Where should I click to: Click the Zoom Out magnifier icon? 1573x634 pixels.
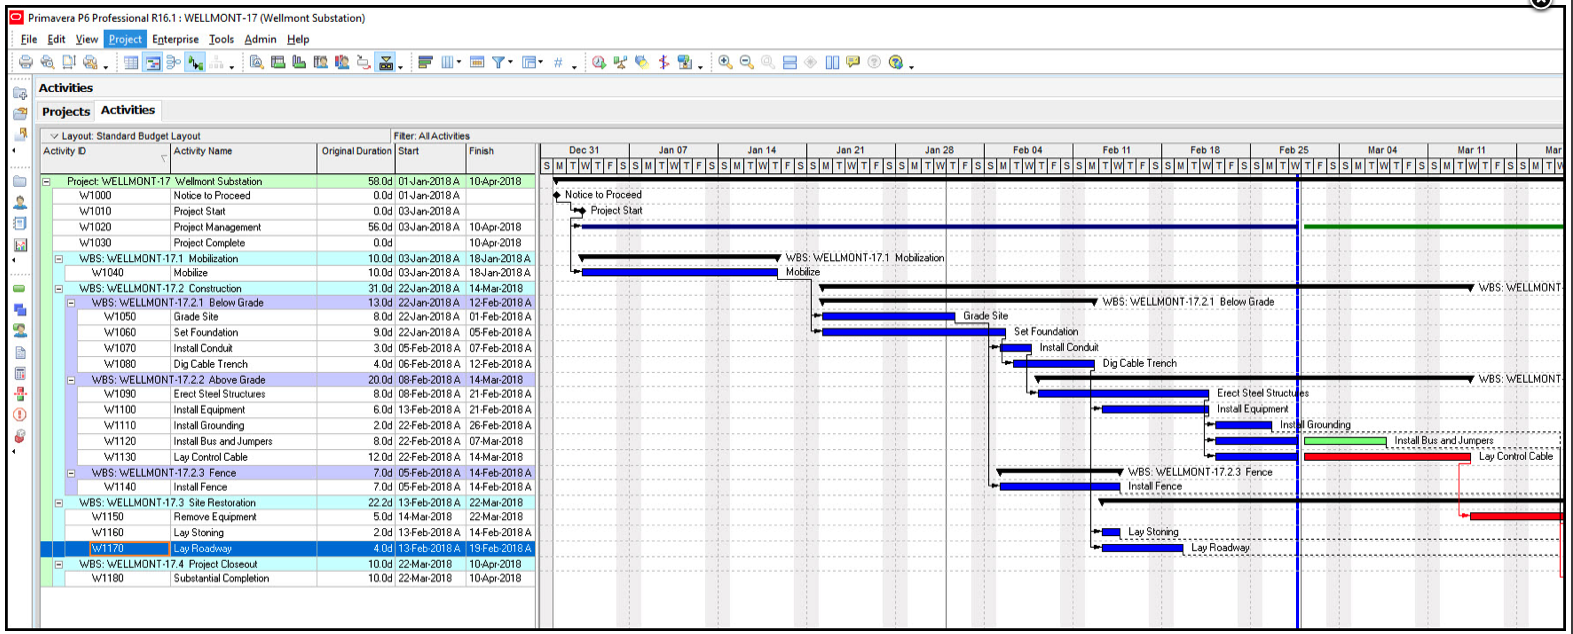(x=746, y=63)
